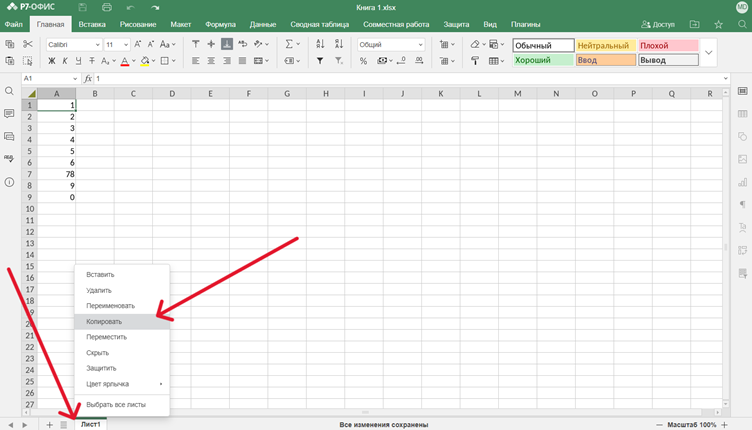This screenshot has height=430, width=752.
Task: Click the Cut scissors icon
Action: click(28, 44)
